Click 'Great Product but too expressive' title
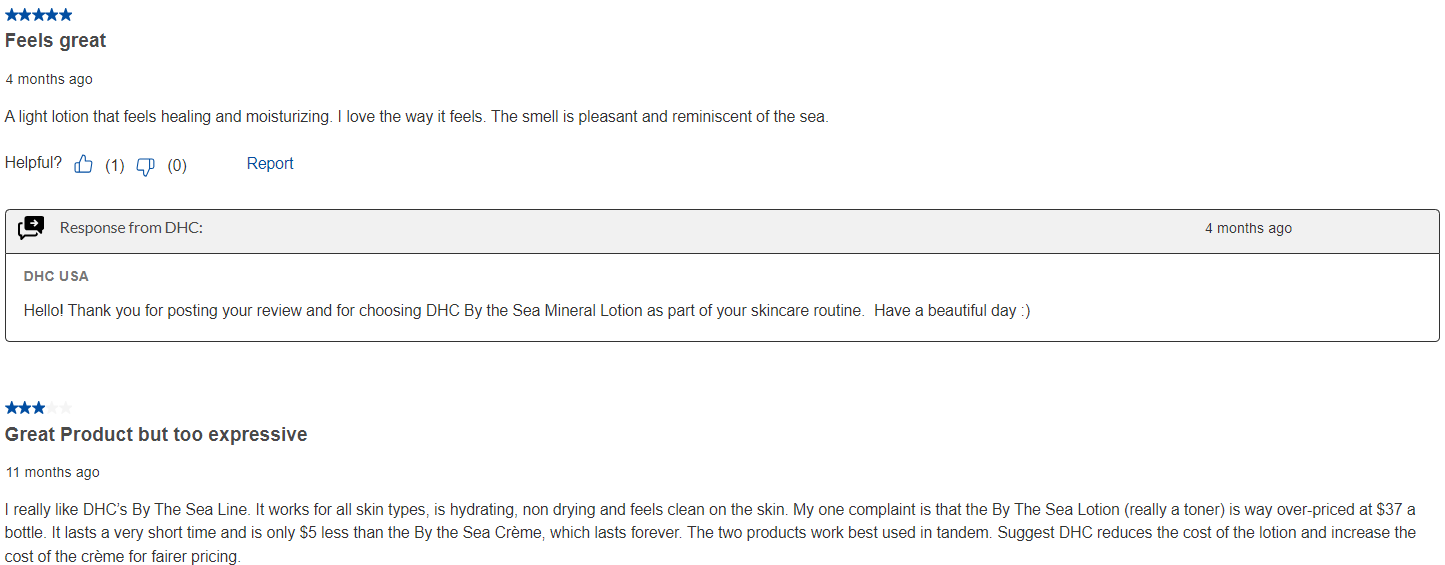 pos(156,435)
